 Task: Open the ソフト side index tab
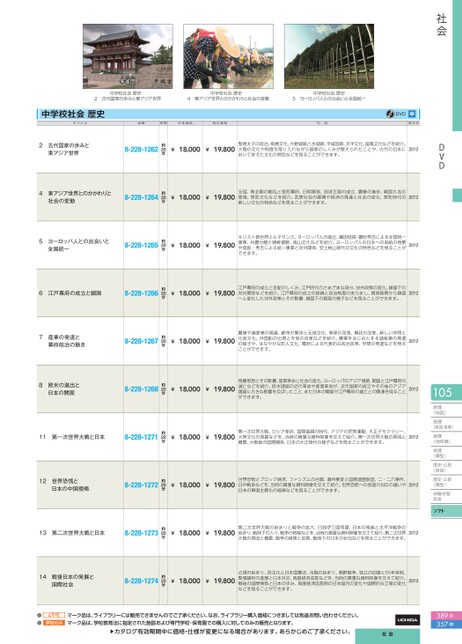[446, 511]
